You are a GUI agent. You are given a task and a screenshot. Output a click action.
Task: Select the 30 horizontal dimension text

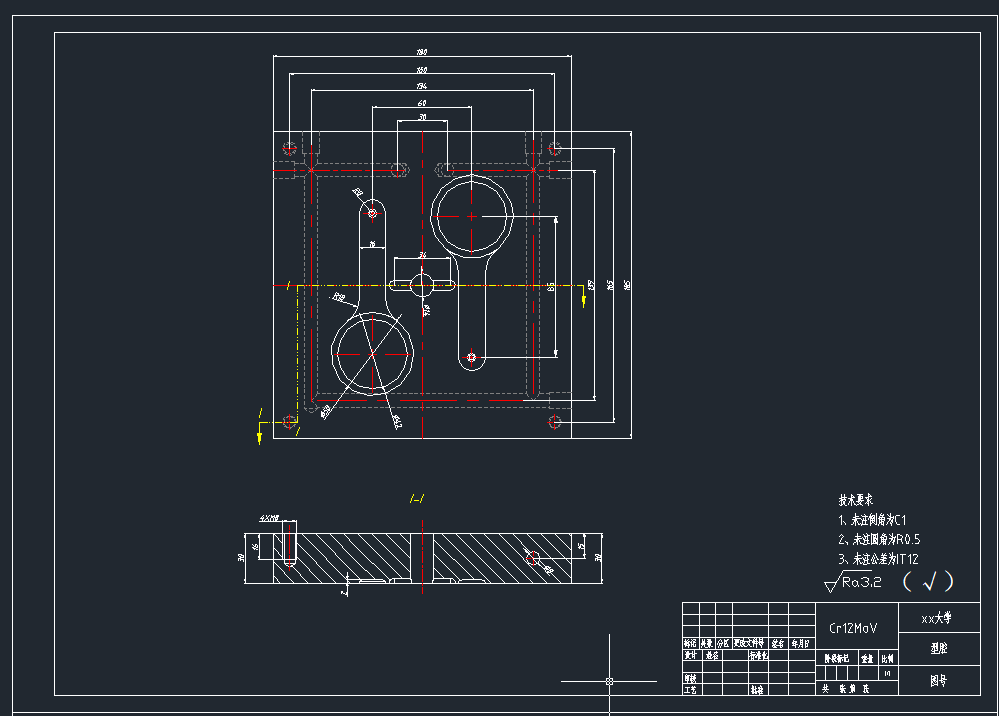pos(422,117)
